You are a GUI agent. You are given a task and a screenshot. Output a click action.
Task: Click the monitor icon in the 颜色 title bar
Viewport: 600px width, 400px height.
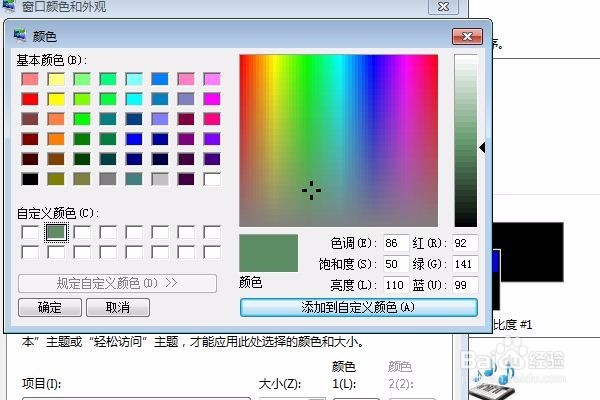(20, 36)
